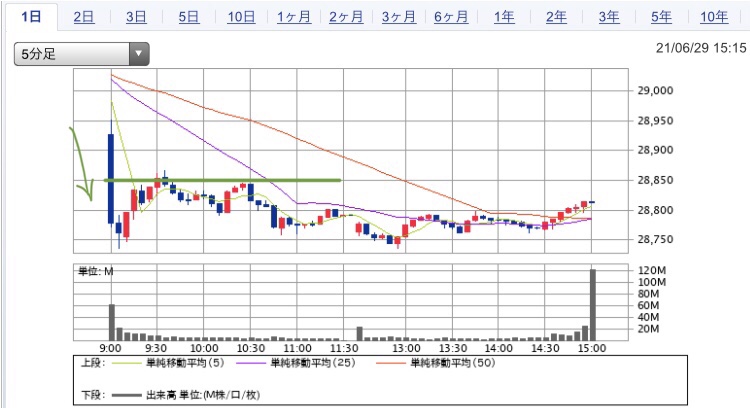Image resolution: width=750 pixels, height=408 pixels.
Task: Show the 2年 chart range
Action: (x=556, y=17)
